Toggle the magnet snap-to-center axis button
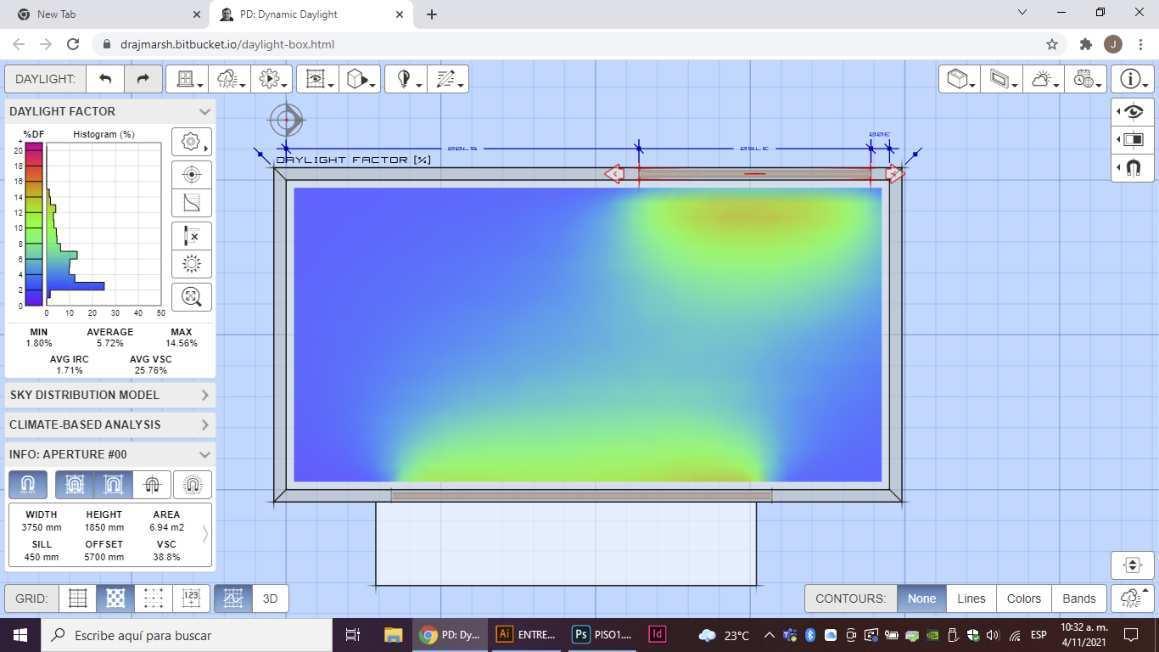The width and height of the screenshot is (1159, 652). click(152, 485)
